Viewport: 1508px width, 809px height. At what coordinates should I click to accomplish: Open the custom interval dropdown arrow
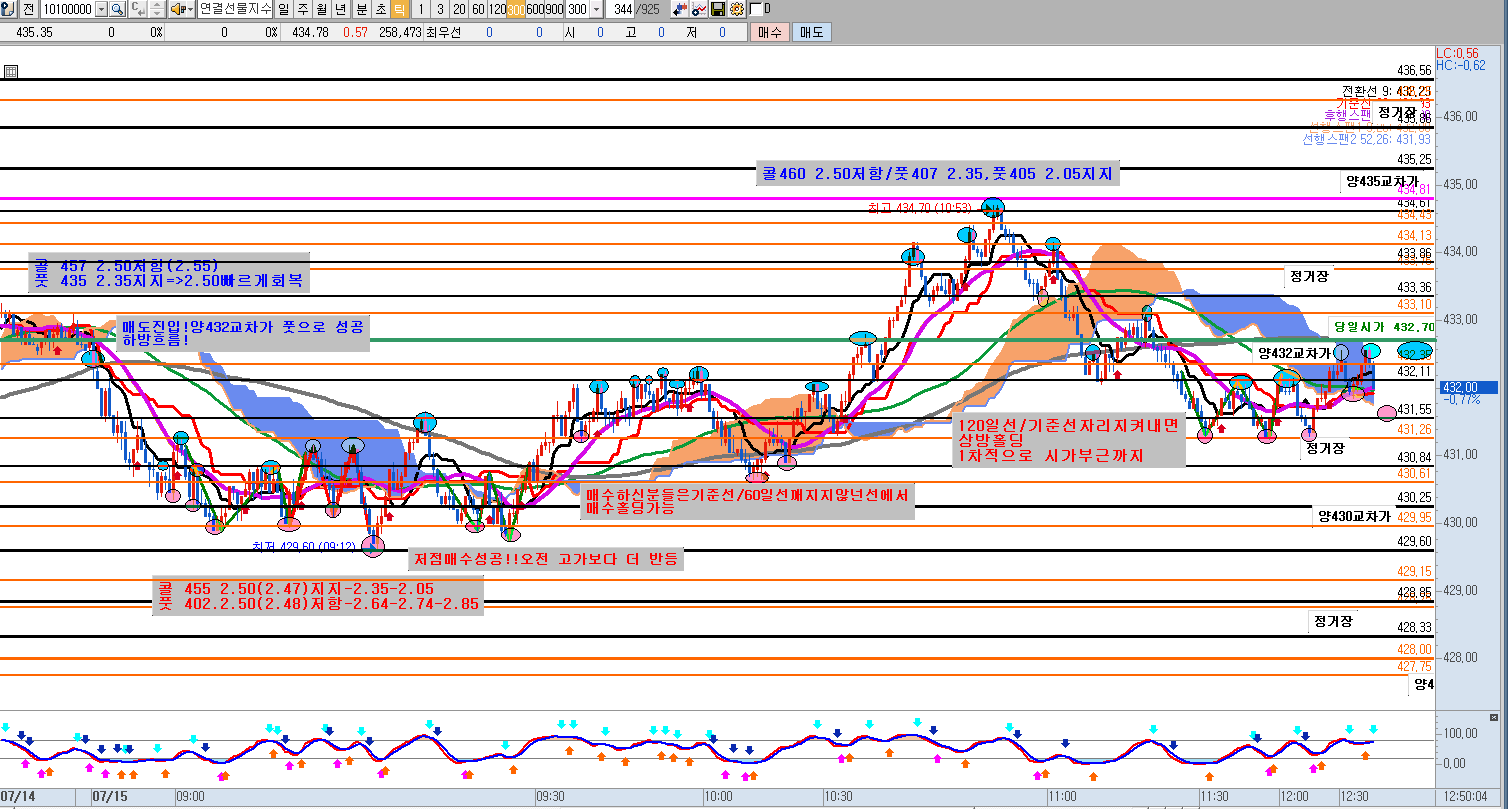pos(597,9)
